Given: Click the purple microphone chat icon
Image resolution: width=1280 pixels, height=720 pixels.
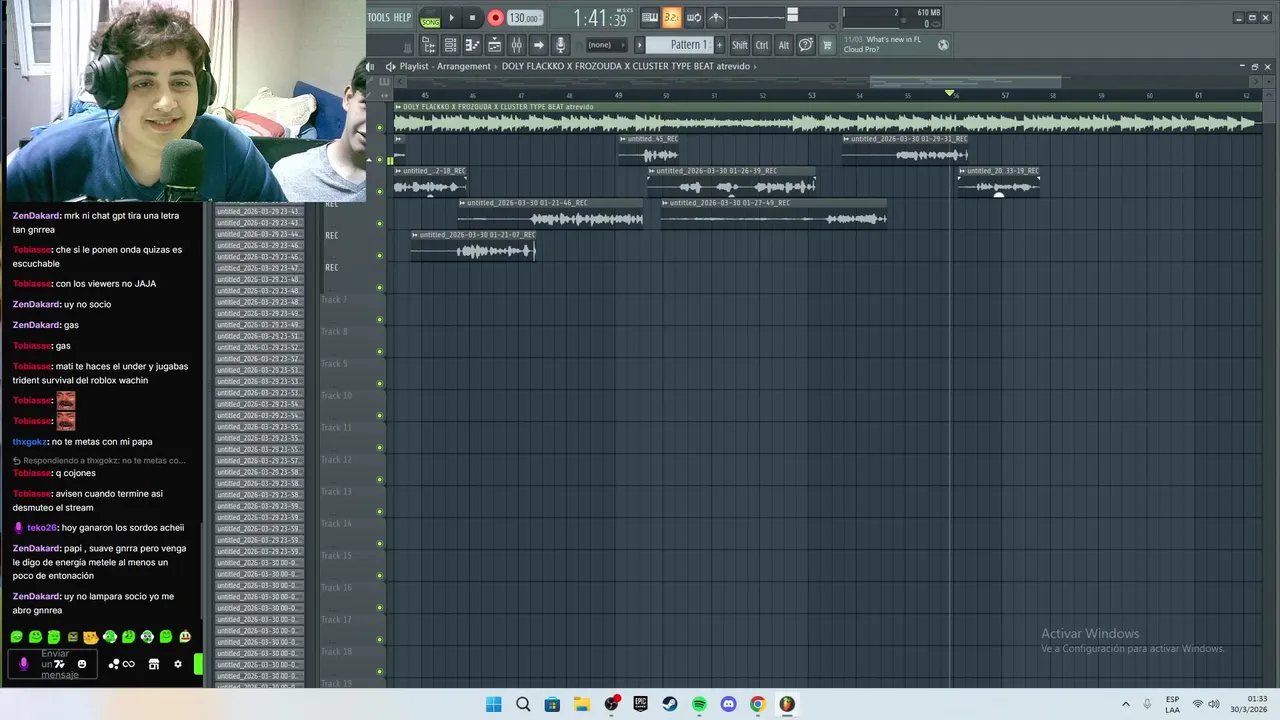Looking at the screenshot, I should point(24,664).
